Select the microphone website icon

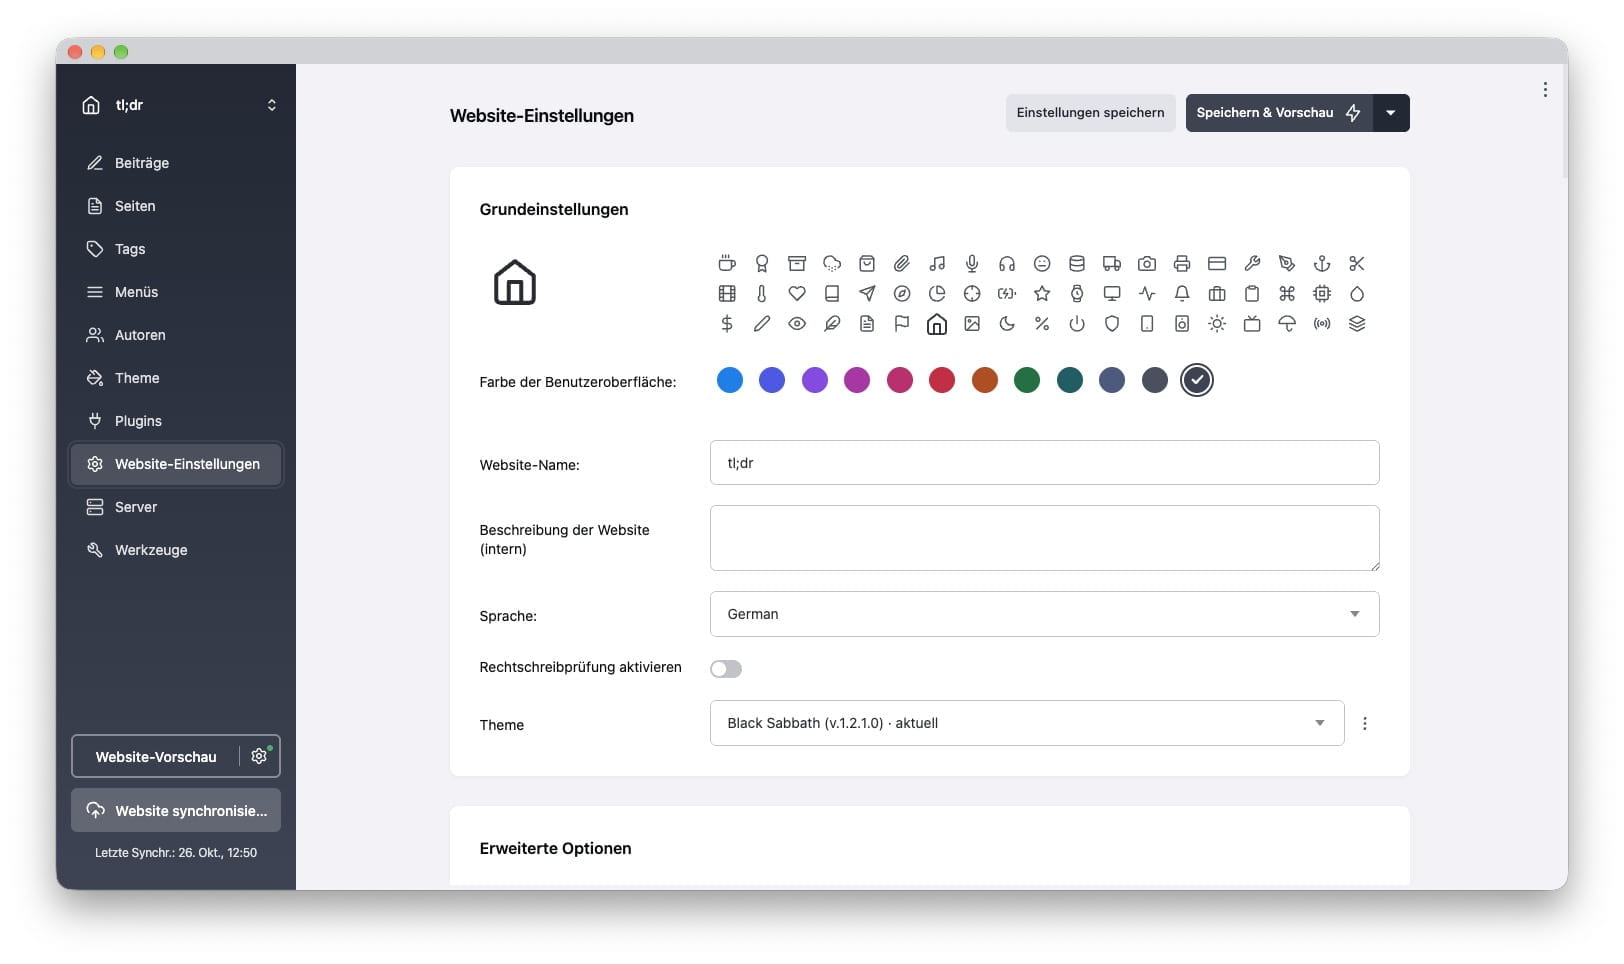[x=972, y=264]
